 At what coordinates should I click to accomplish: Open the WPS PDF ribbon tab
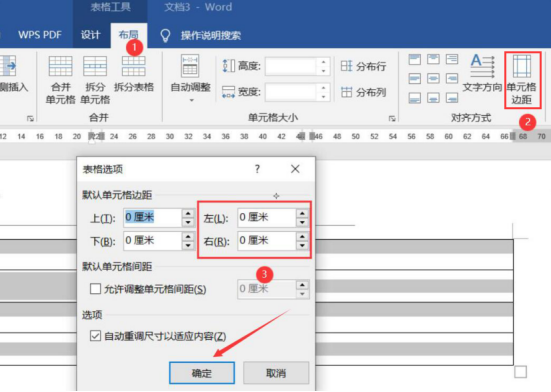click(x=40, y=35)
